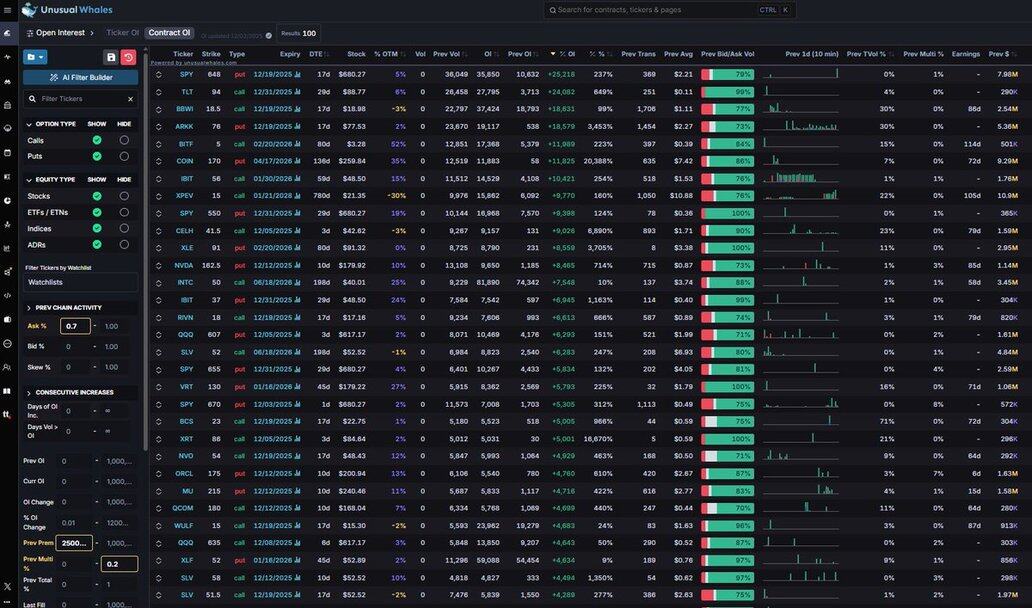The image size is (1032, 608).
Task: Open the blue folder dropdown button
Action: pos(36,57)
